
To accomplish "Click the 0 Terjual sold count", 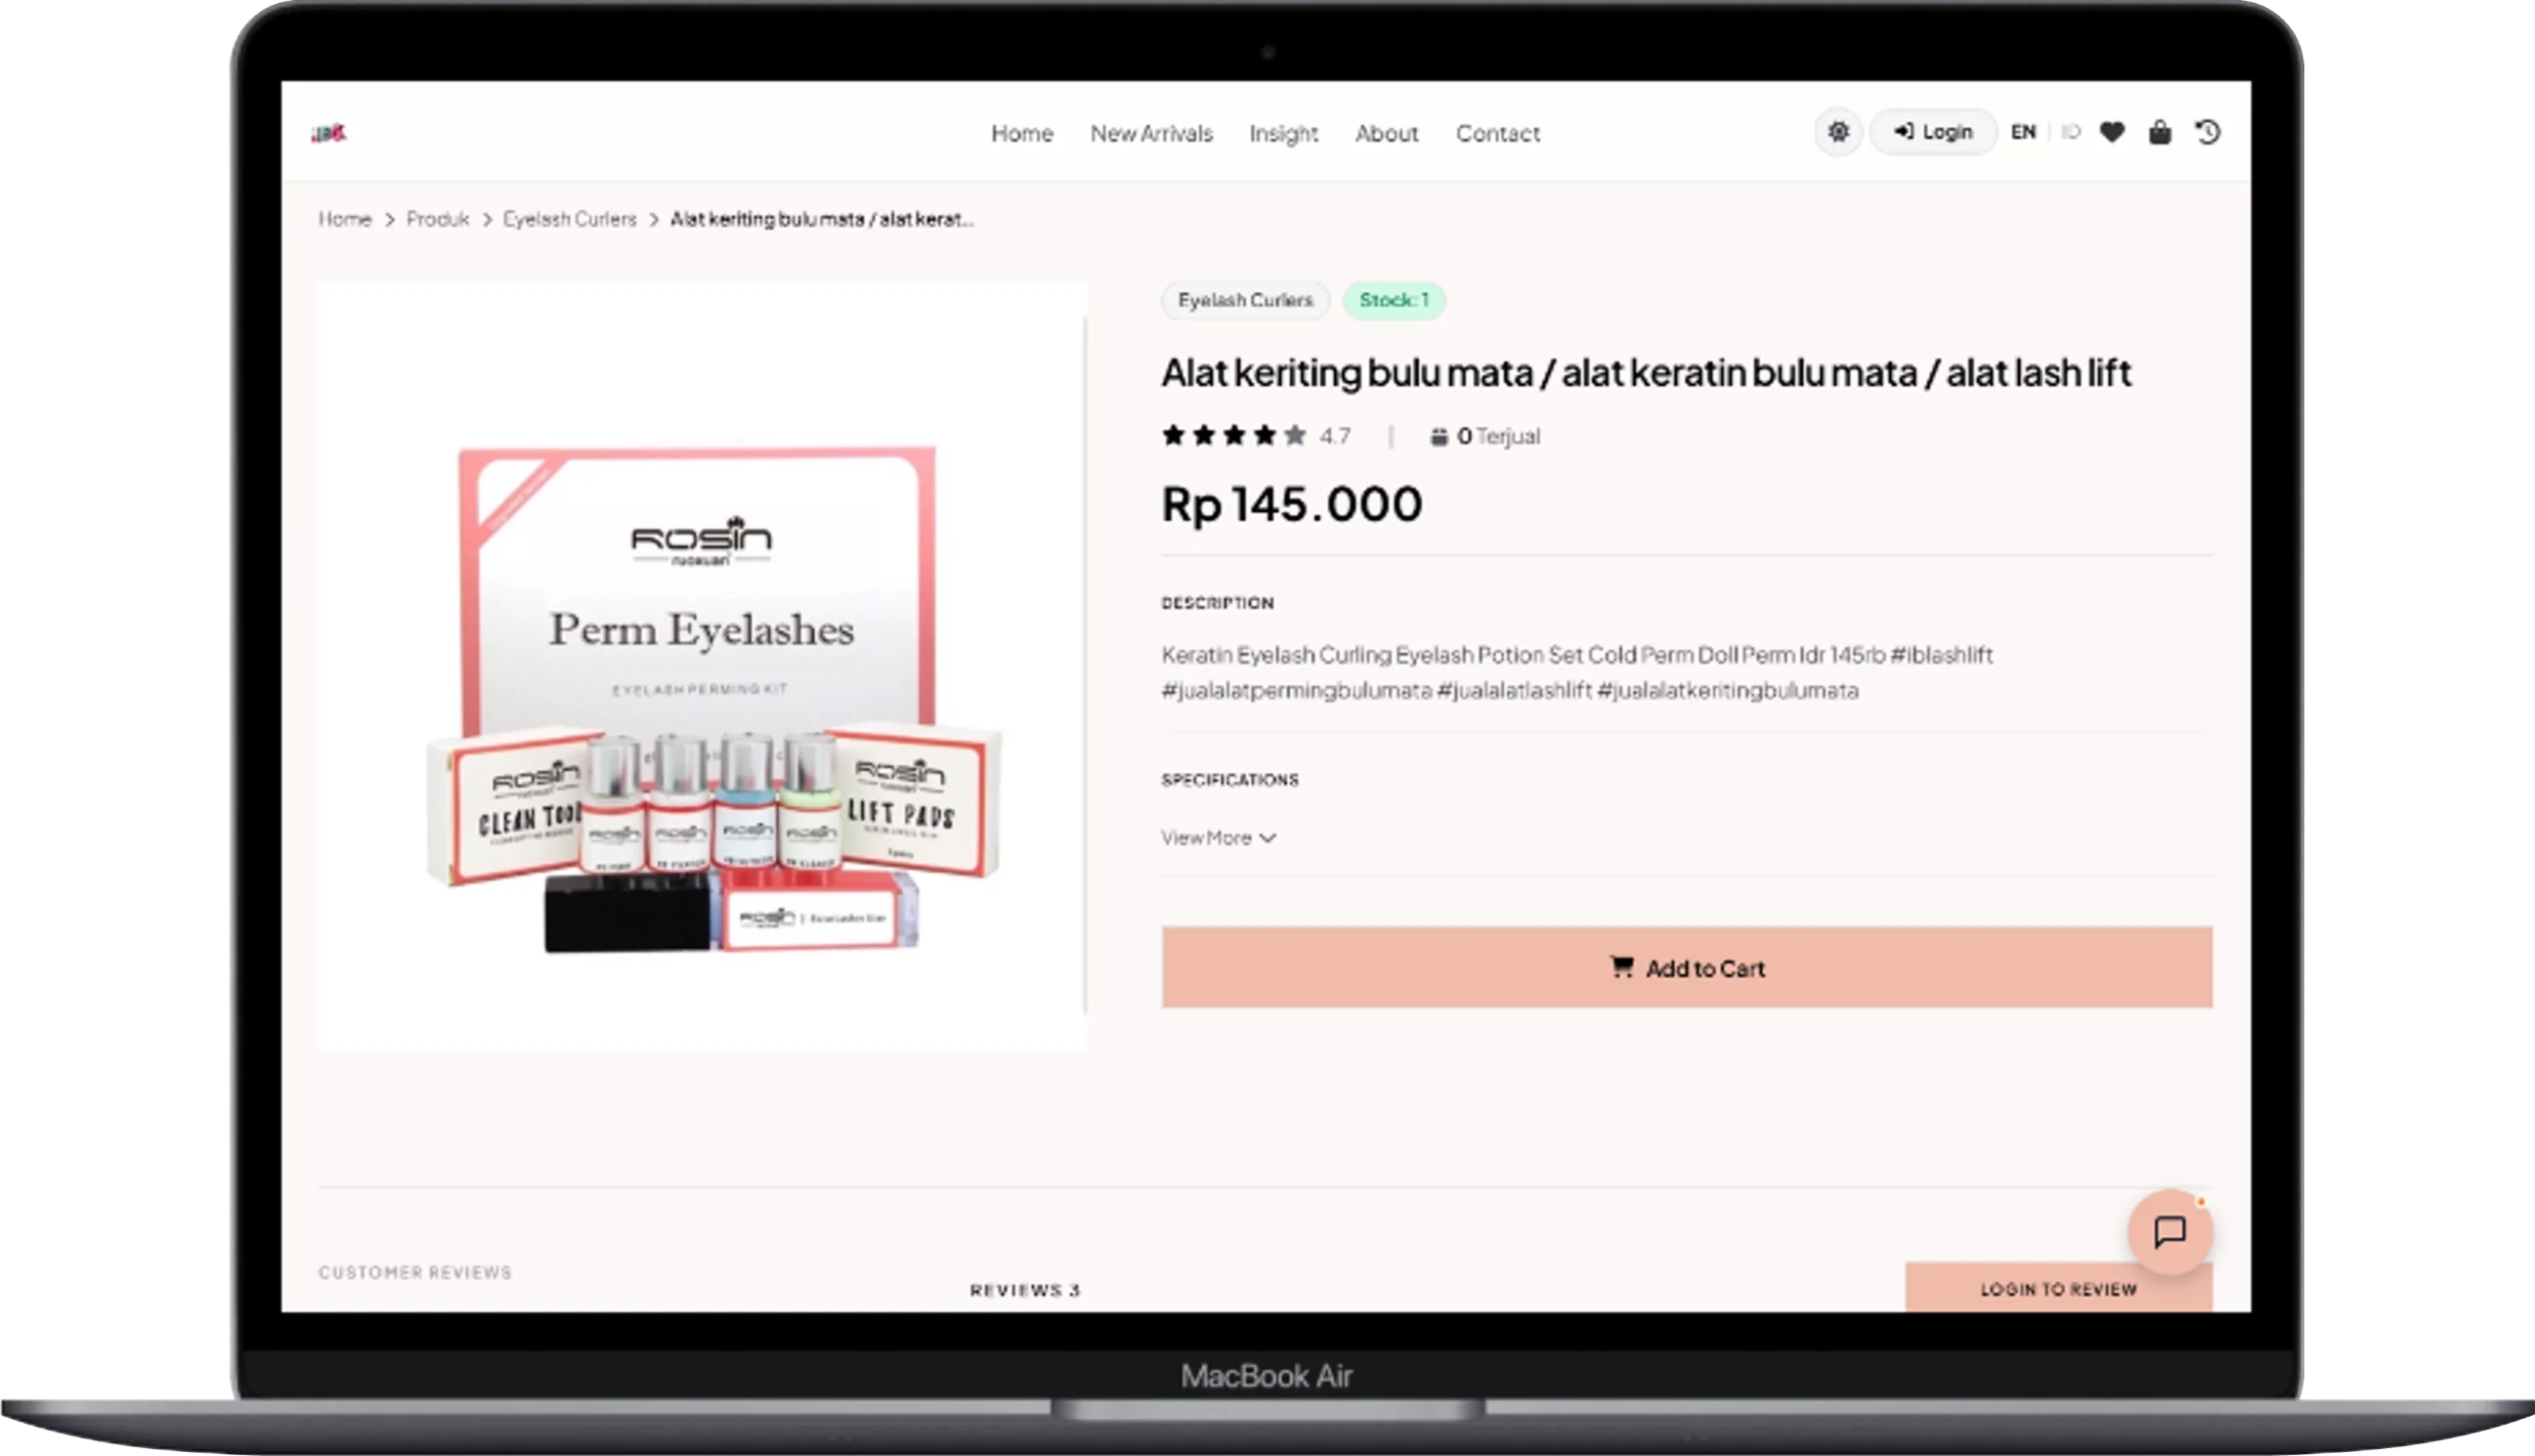I will coord(1485,436).
